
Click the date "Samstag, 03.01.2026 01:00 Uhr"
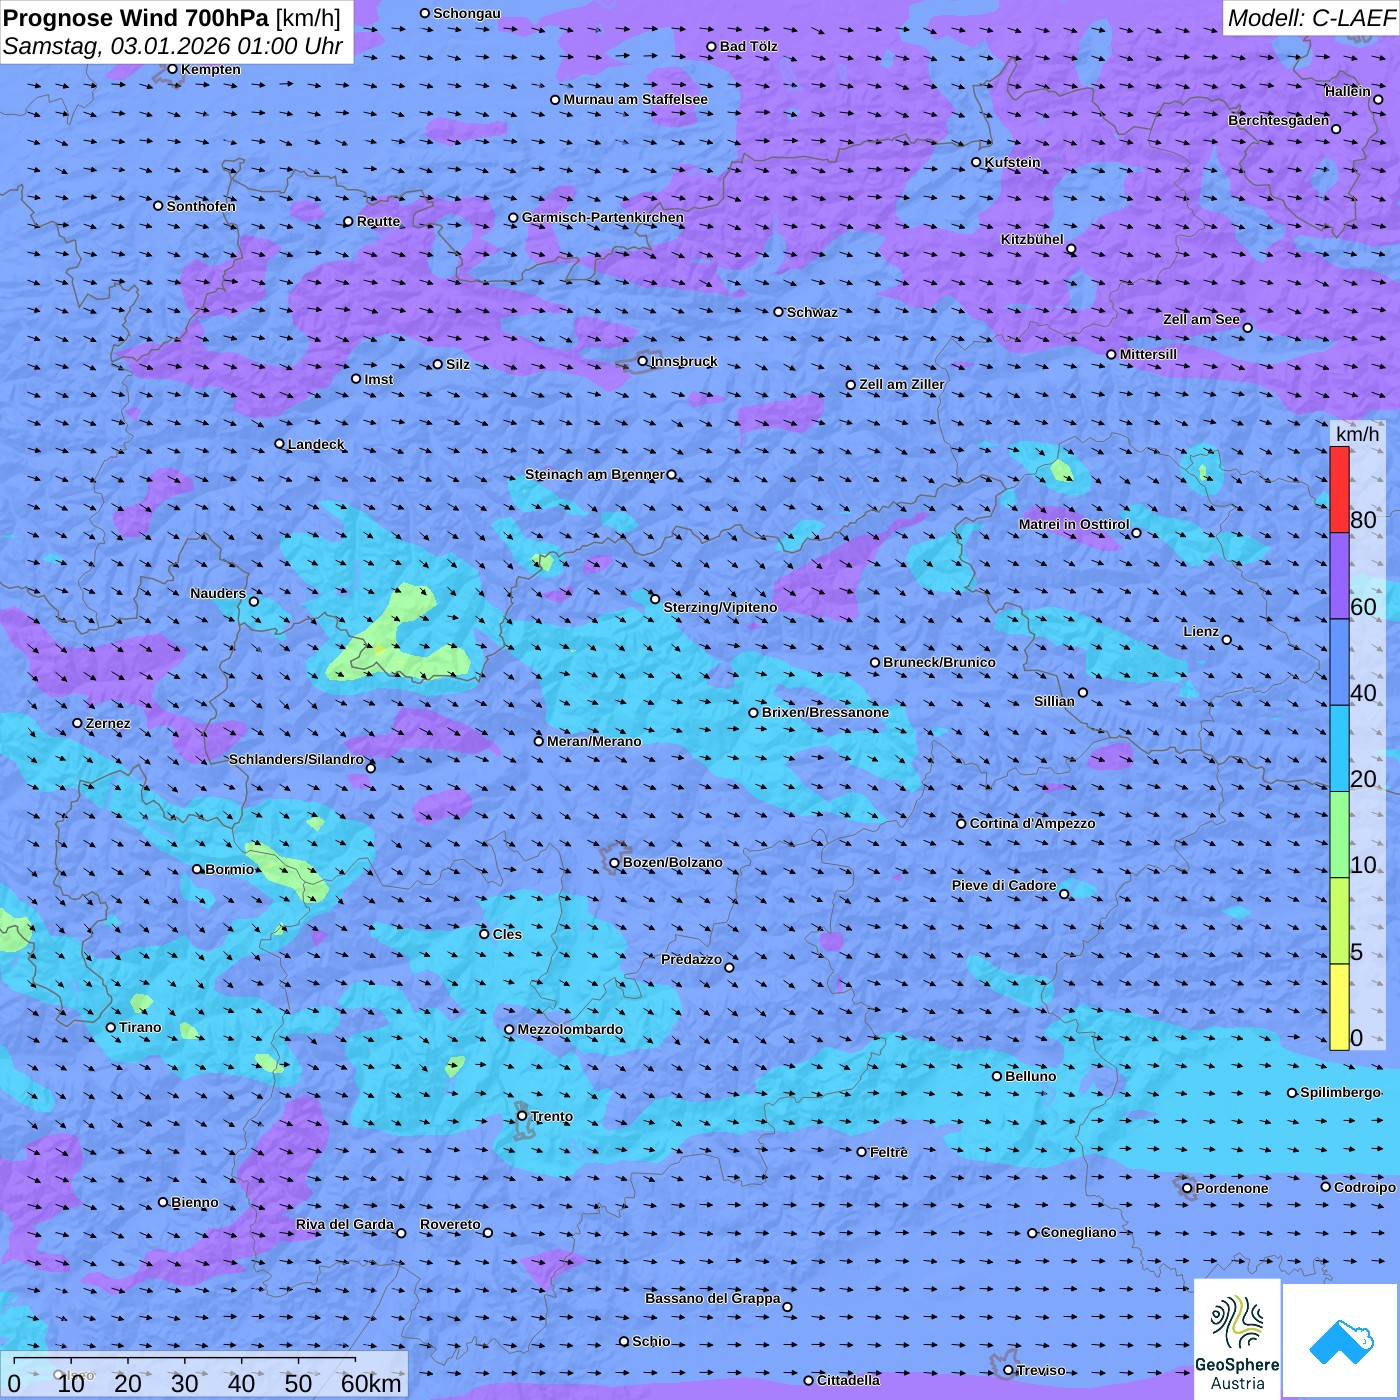(x=173, y=46)
